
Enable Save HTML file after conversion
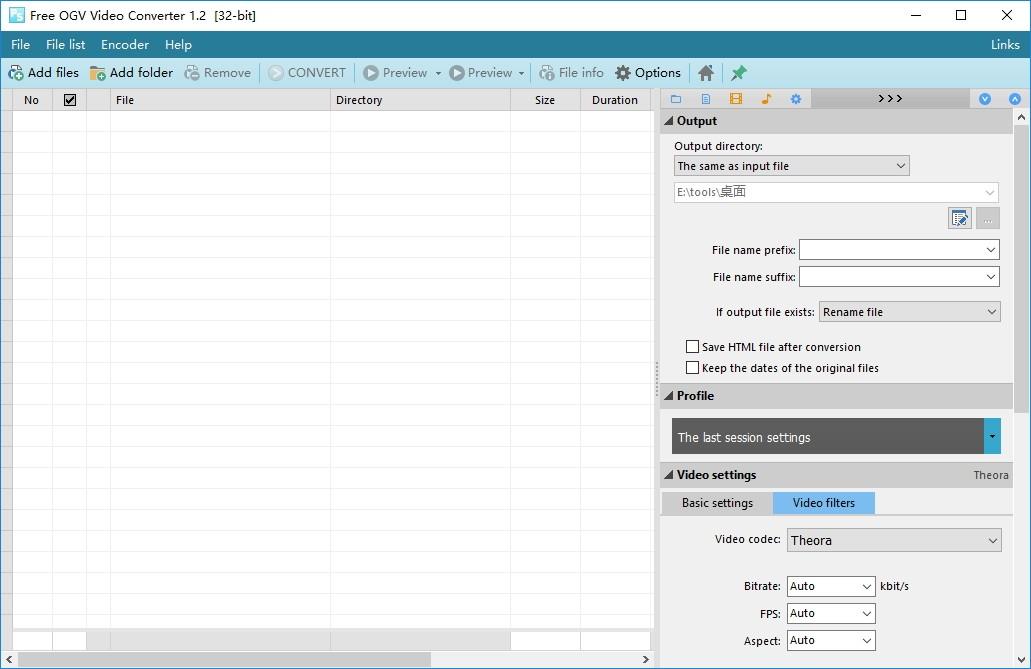pyautogui.click(x=692, y=347)
